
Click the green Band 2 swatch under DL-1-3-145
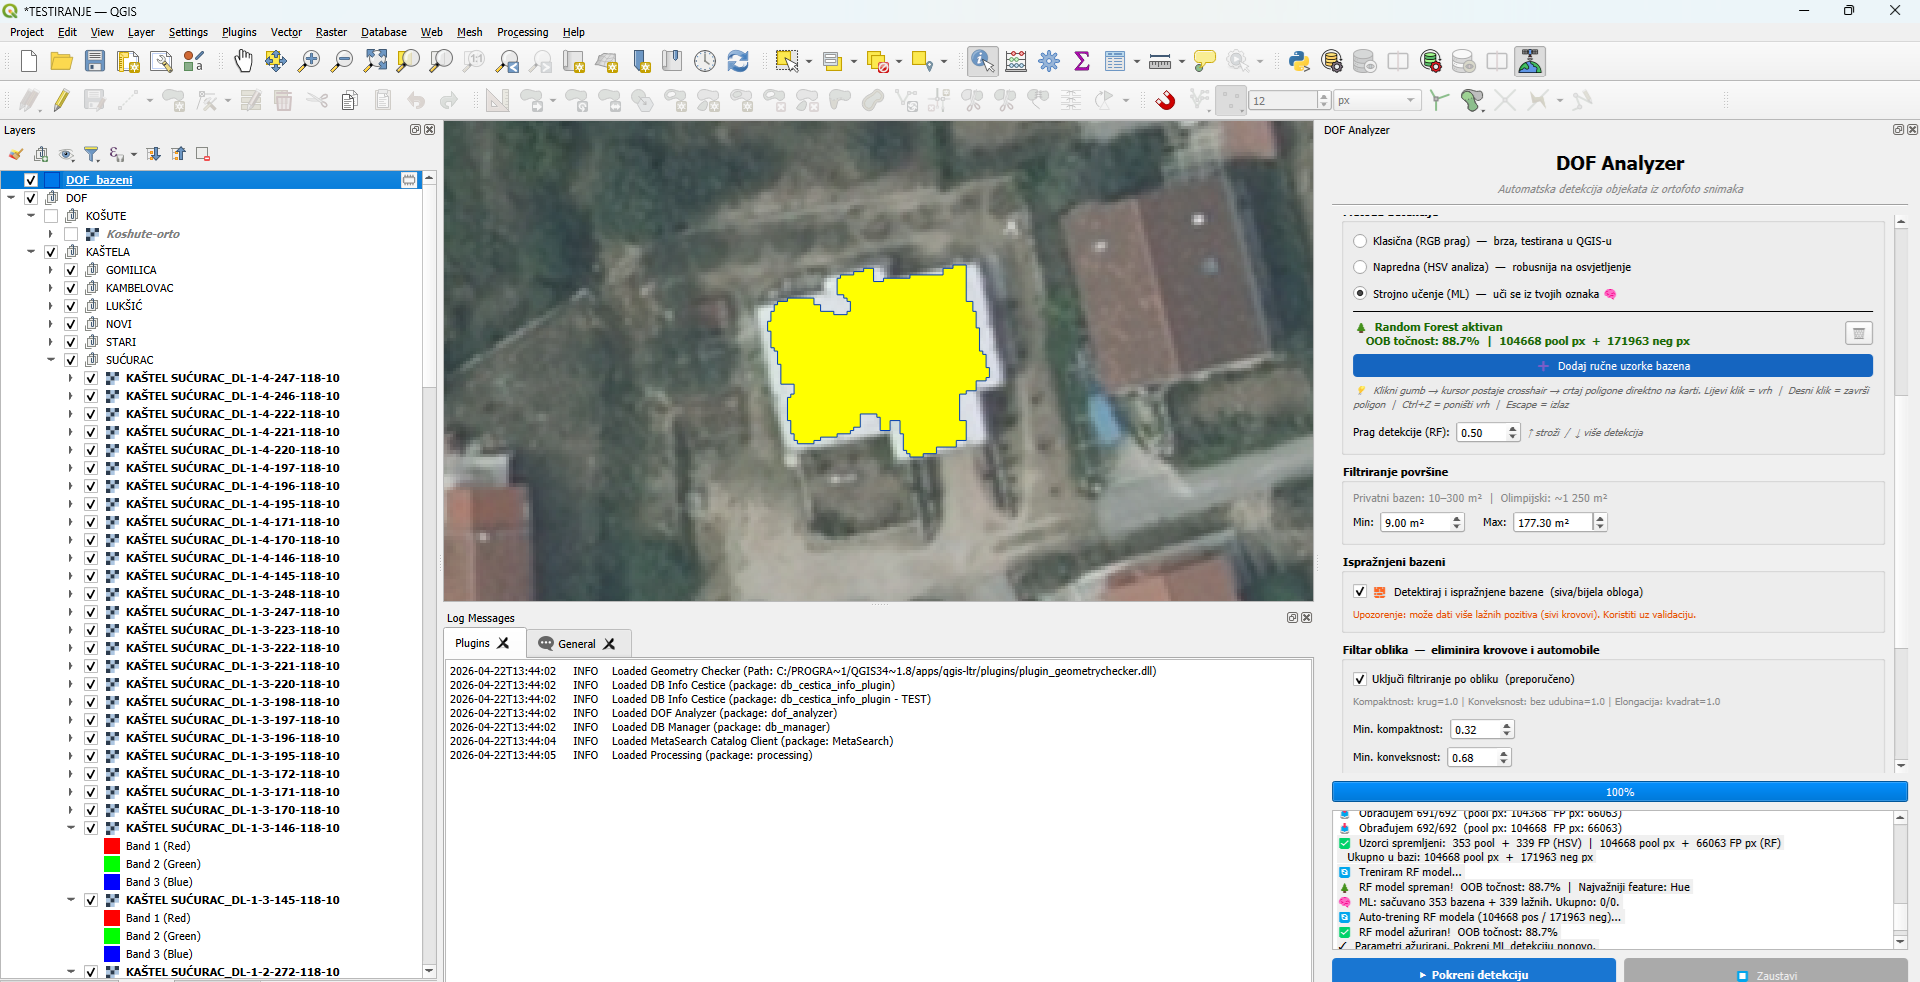[x=112, y=936]
